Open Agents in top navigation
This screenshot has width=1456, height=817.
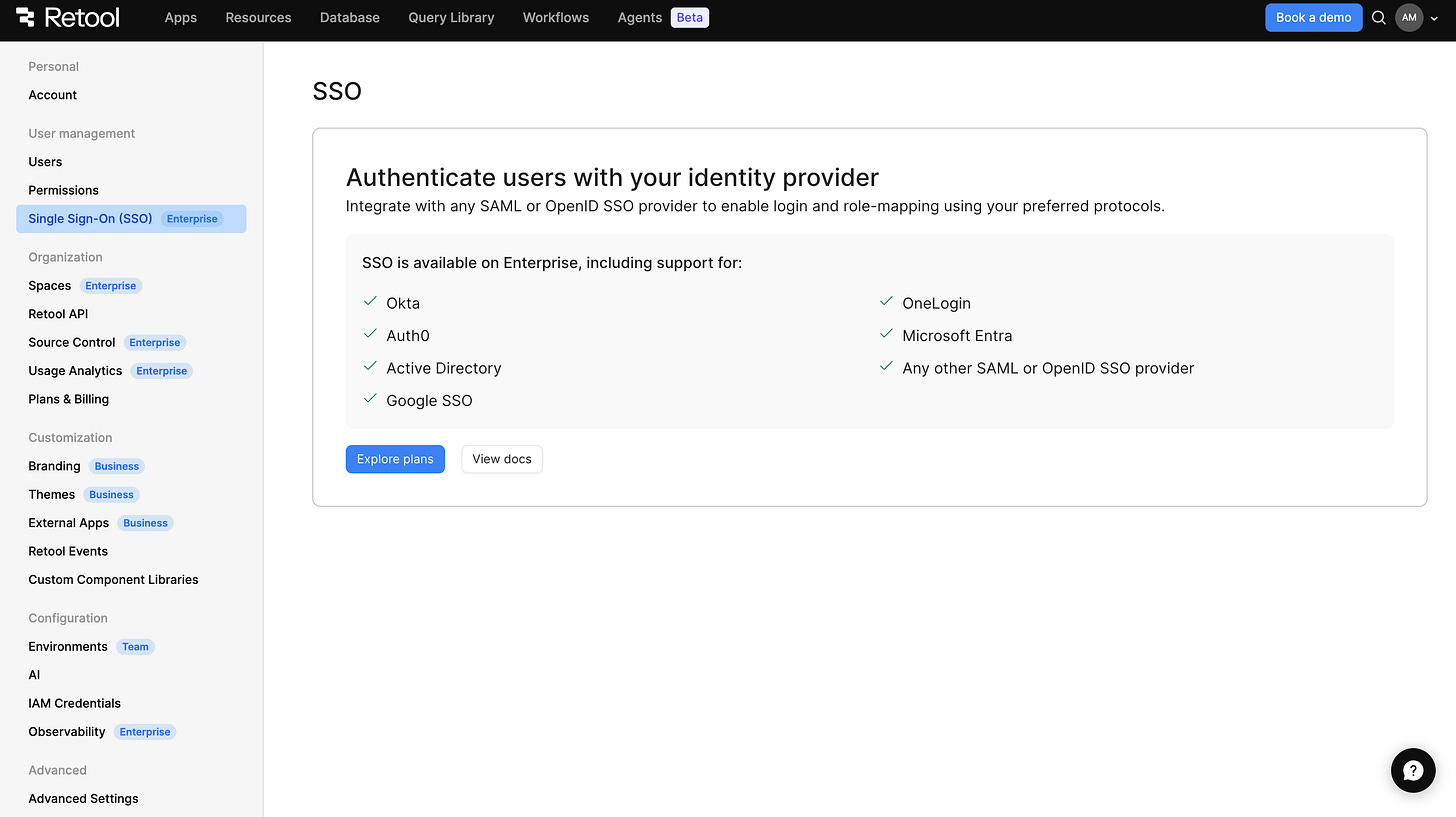click(x=640, y=17)
